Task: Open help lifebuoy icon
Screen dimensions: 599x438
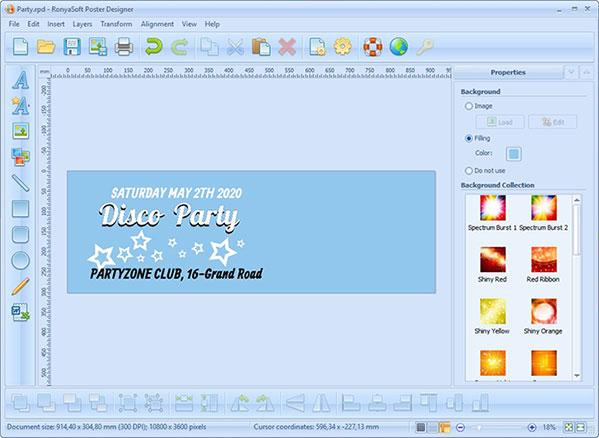Action: pyautogui.click(x=373, y=47)
